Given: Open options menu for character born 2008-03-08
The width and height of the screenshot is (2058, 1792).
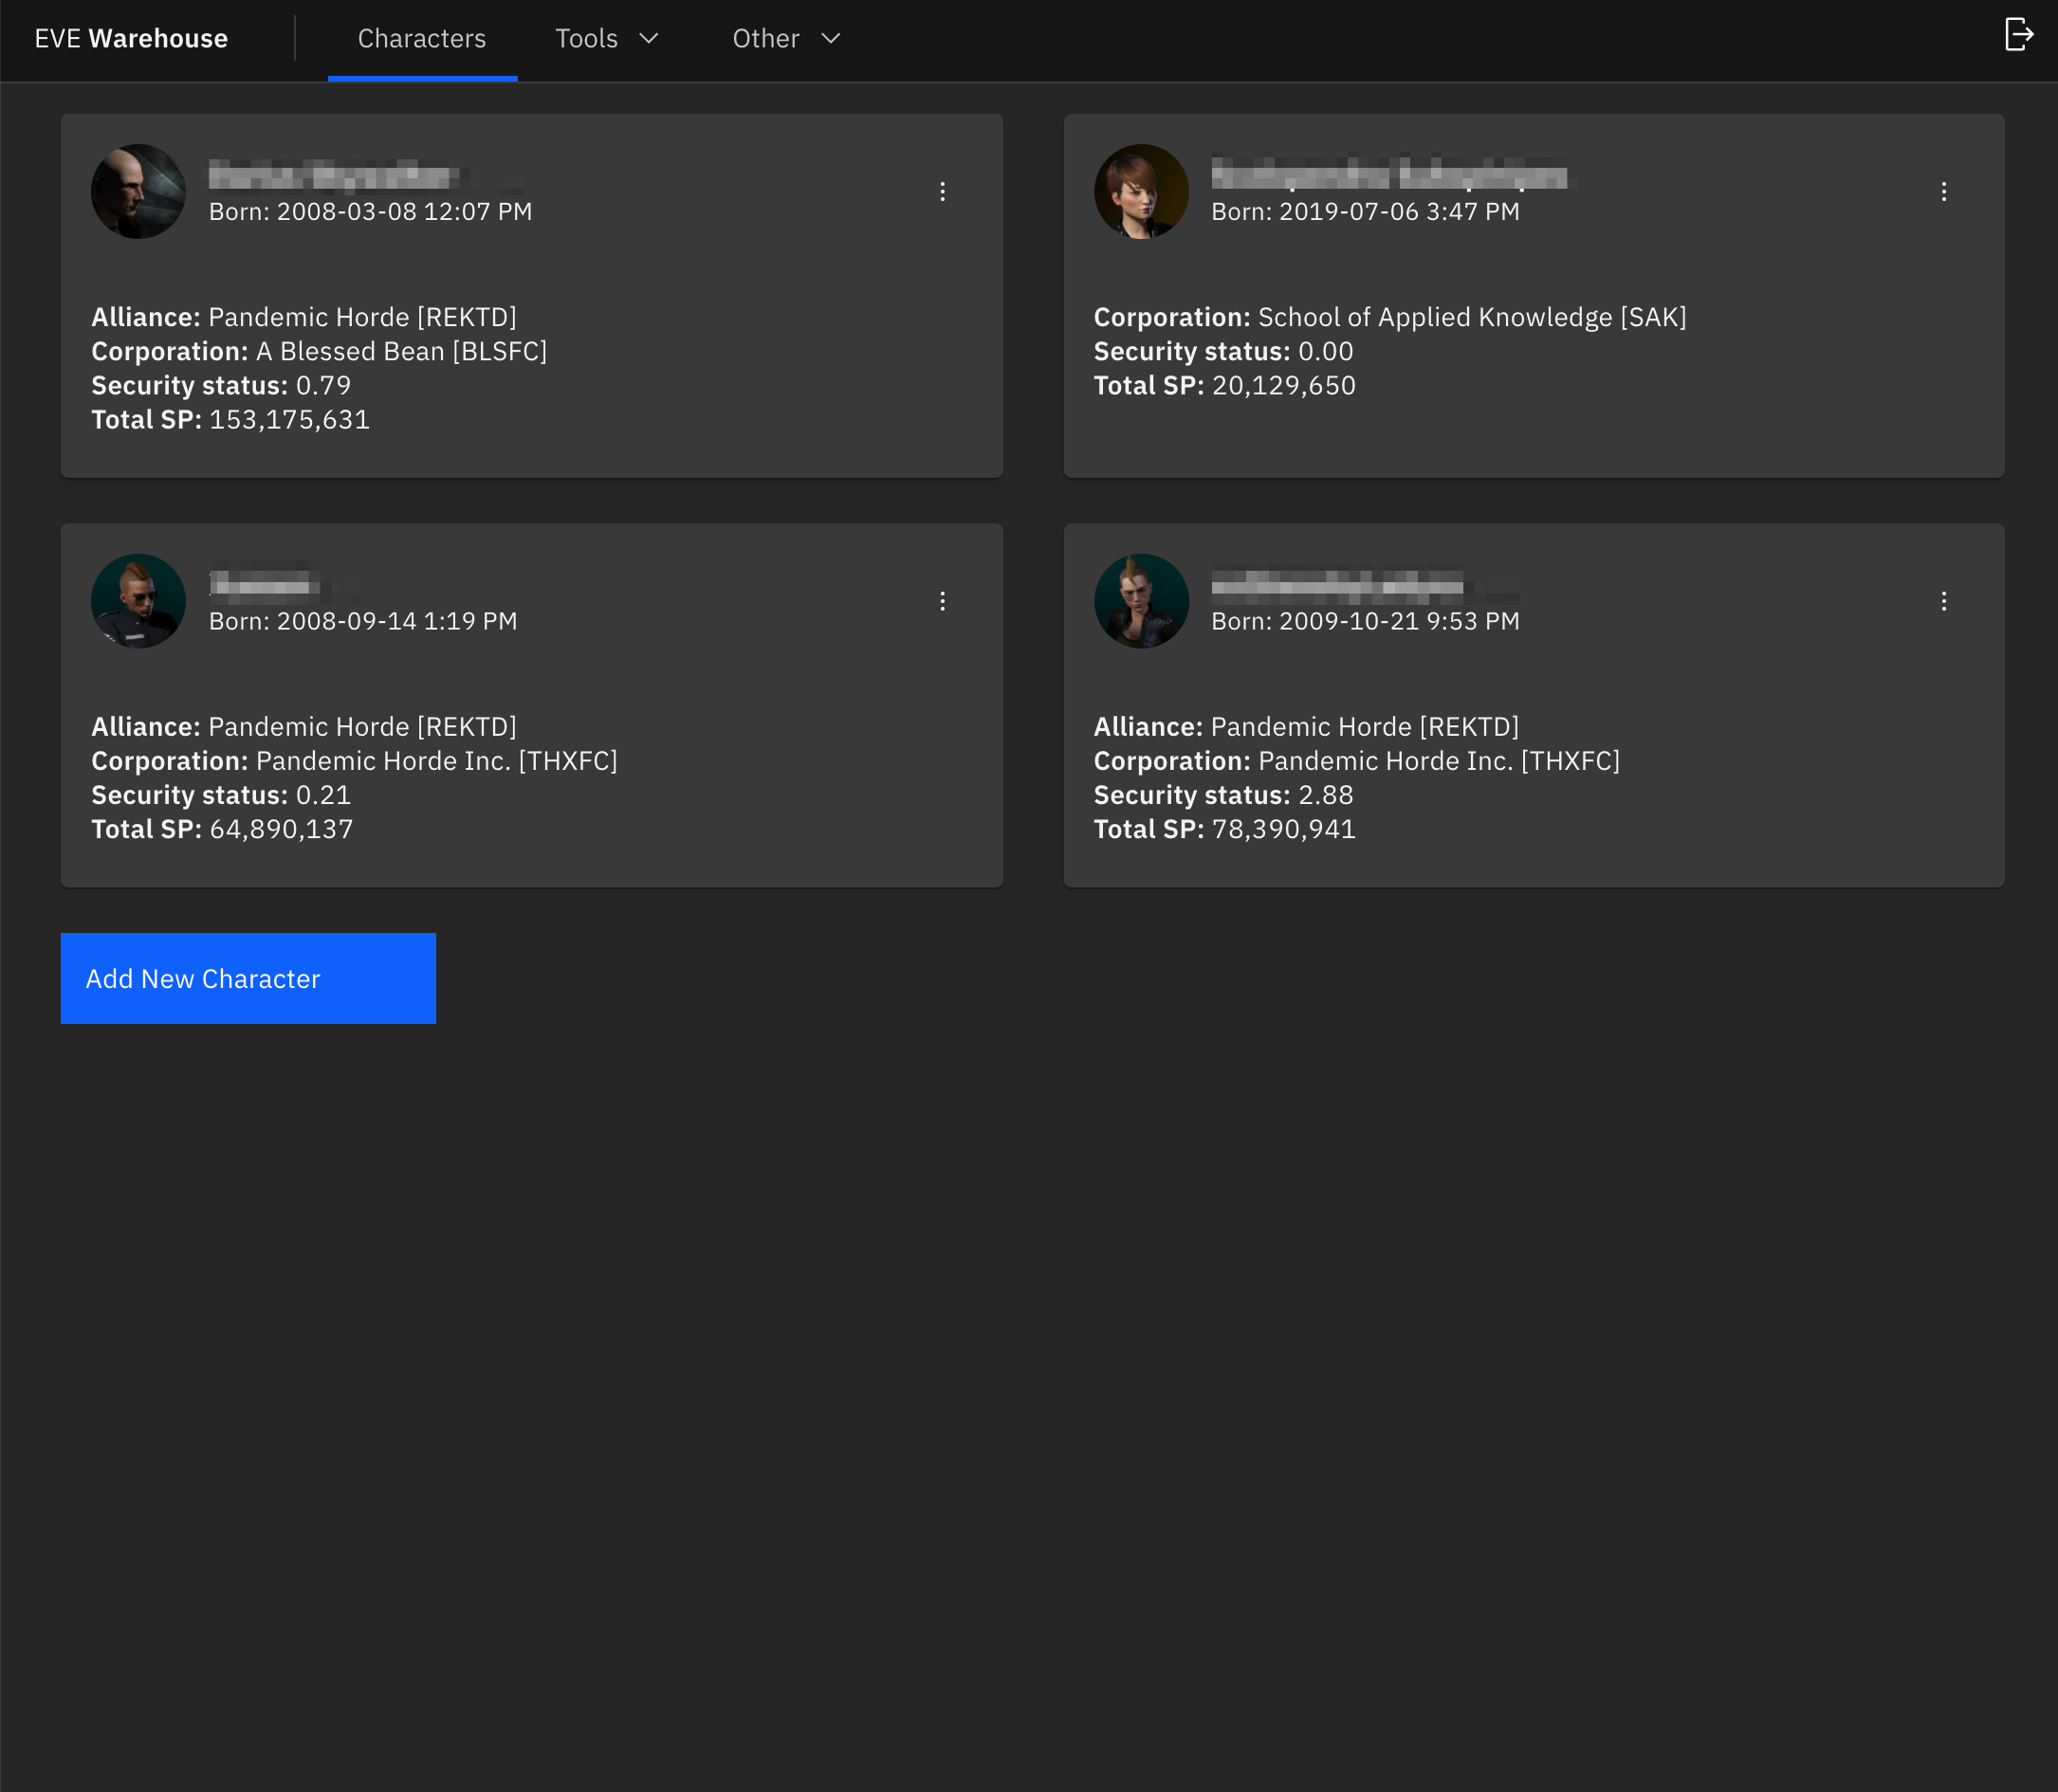Looking at the screenshot, I should 942,192.
